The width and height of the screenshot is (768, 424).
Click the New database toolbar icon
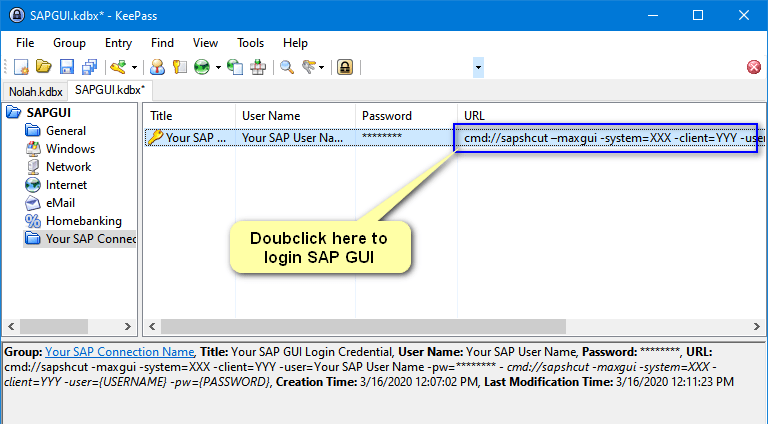[21, 67]
